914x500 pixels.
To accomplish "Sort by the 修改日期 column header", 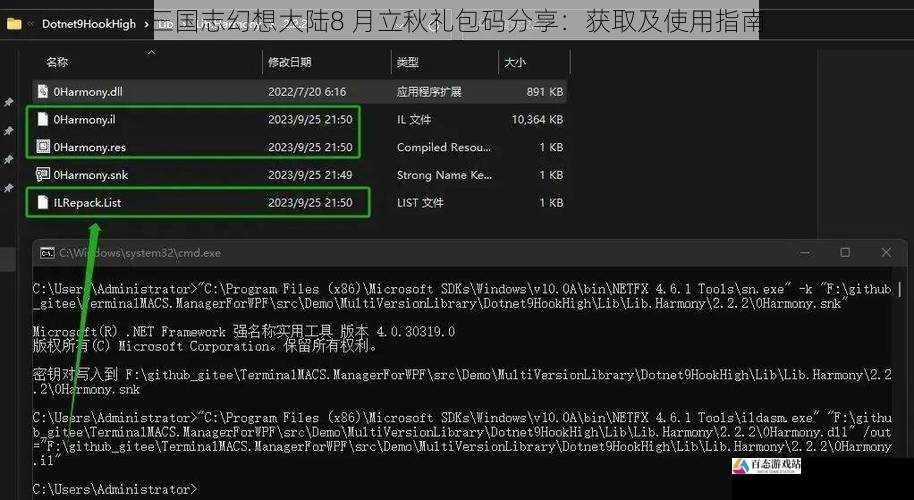I will click(x=290, y=62).
